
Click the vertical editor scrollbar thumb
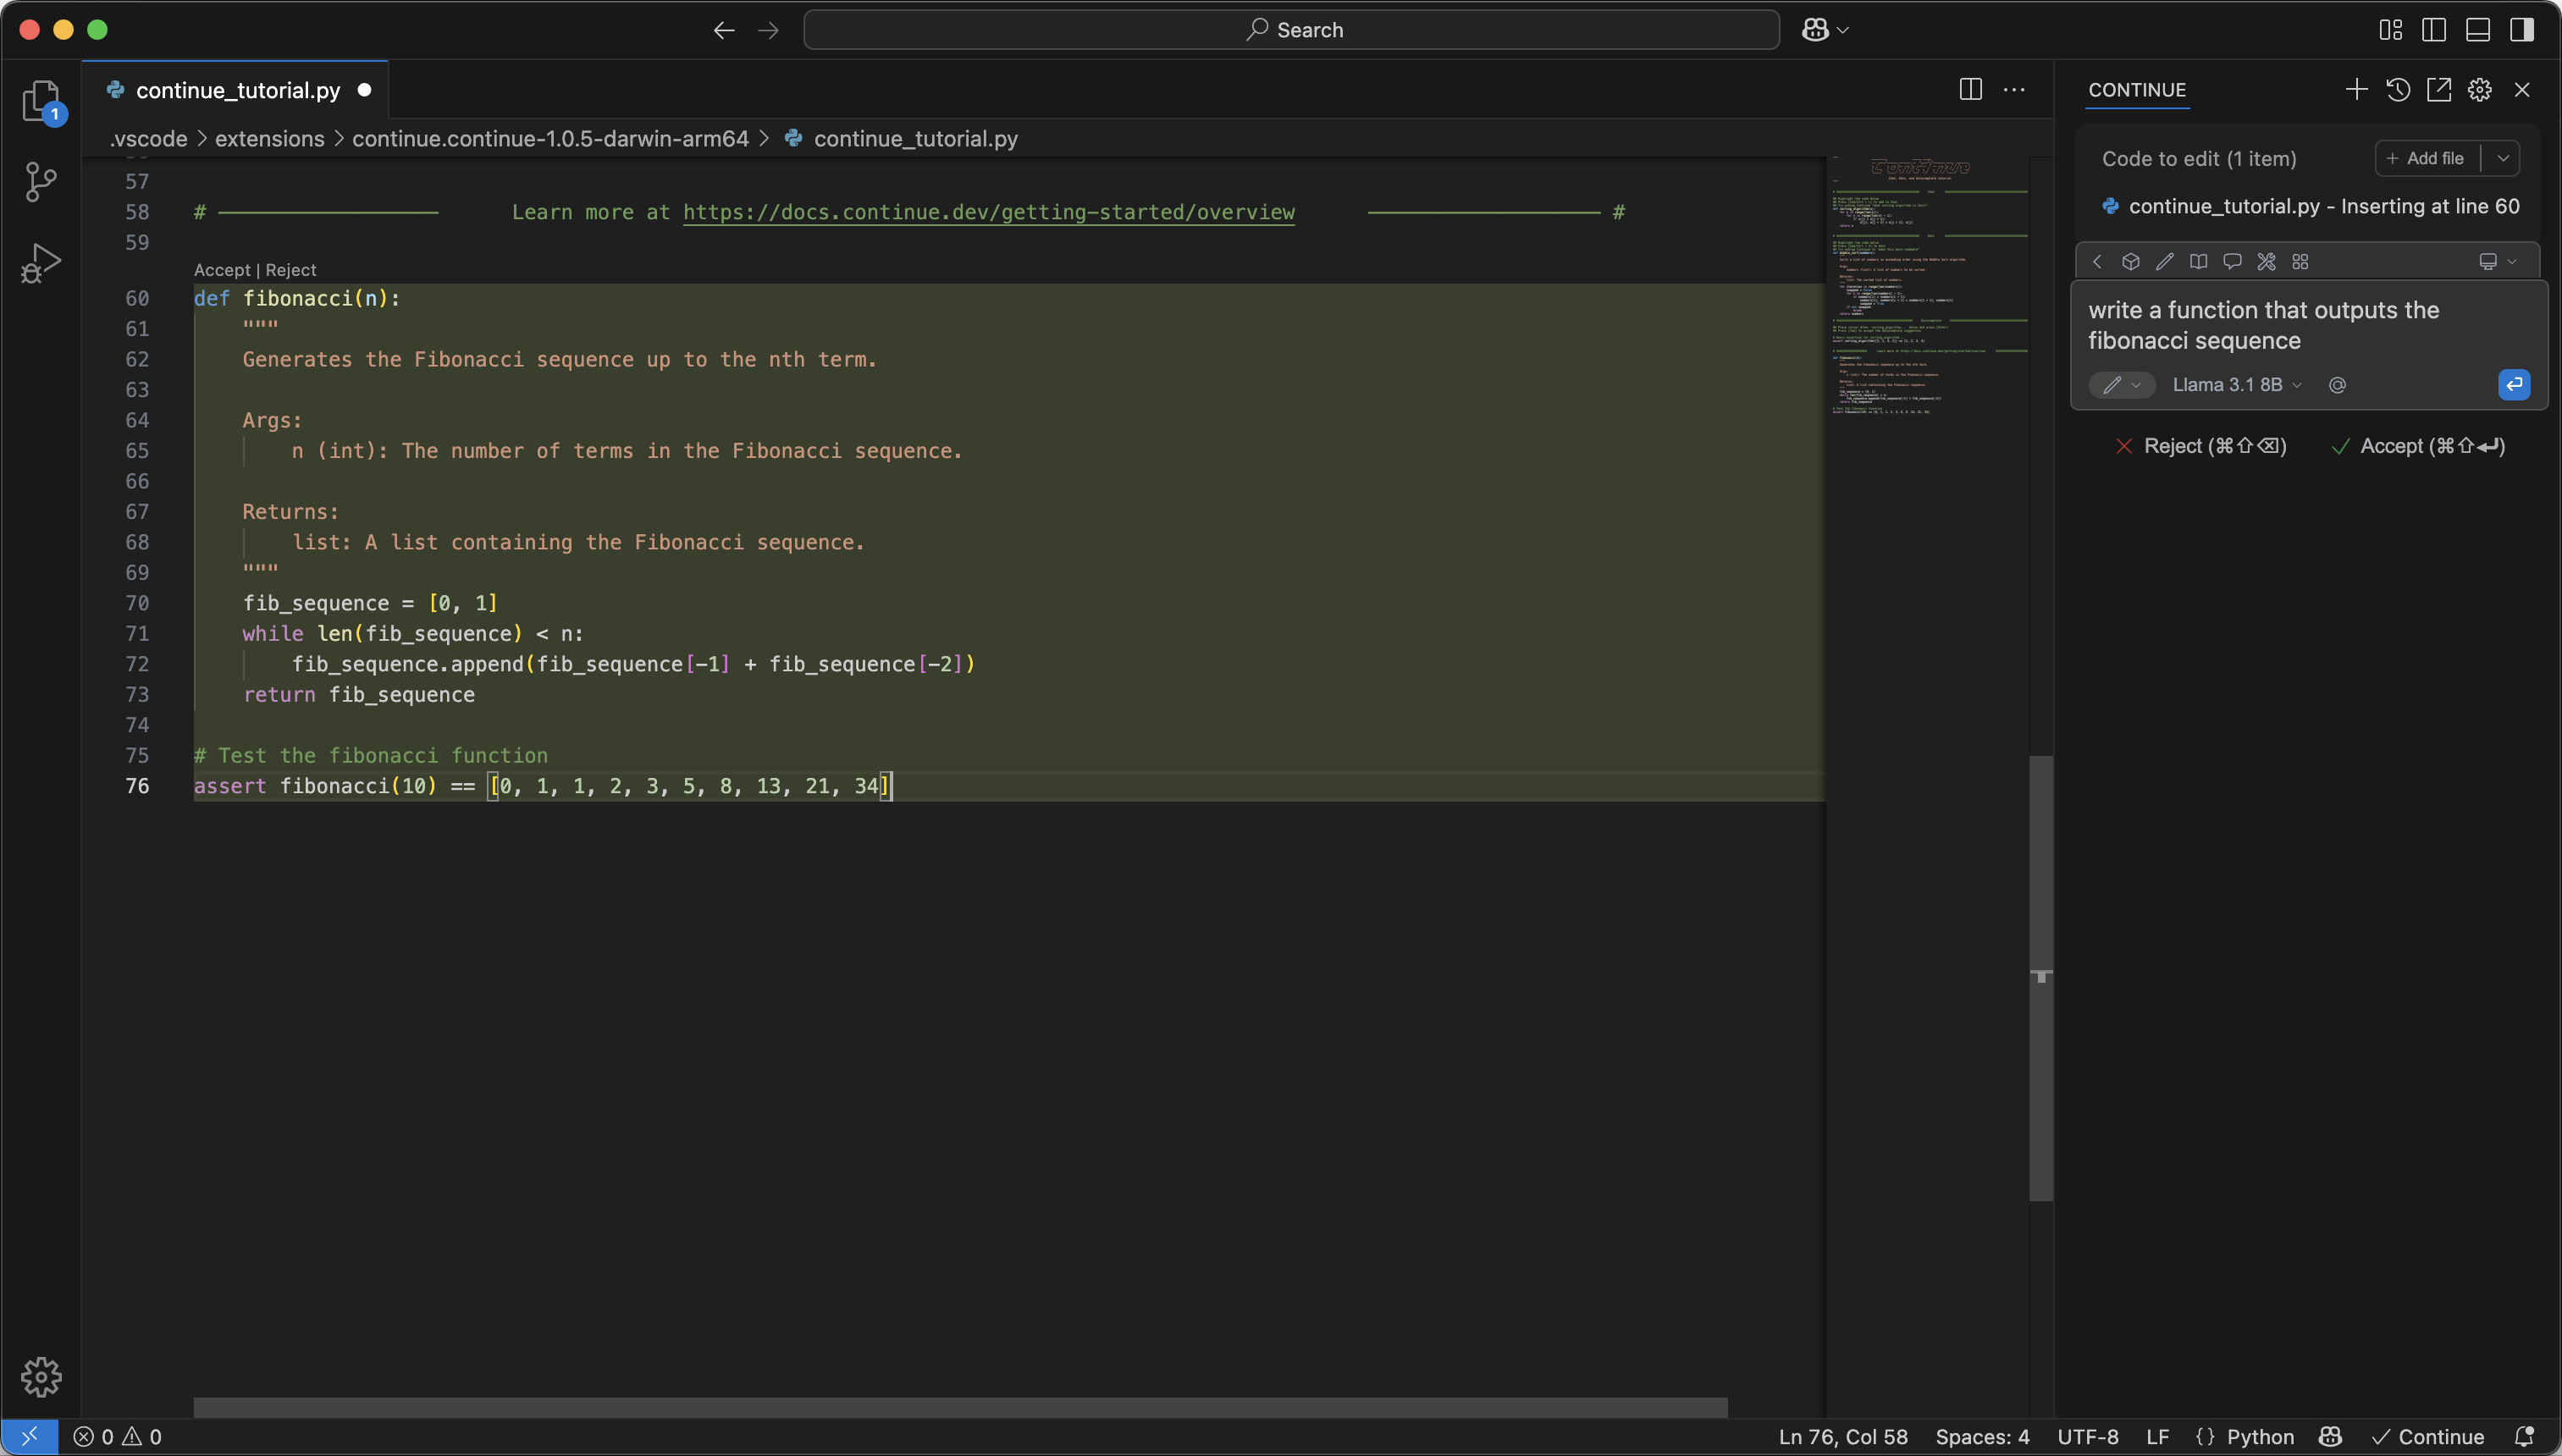click(2041, 978)
